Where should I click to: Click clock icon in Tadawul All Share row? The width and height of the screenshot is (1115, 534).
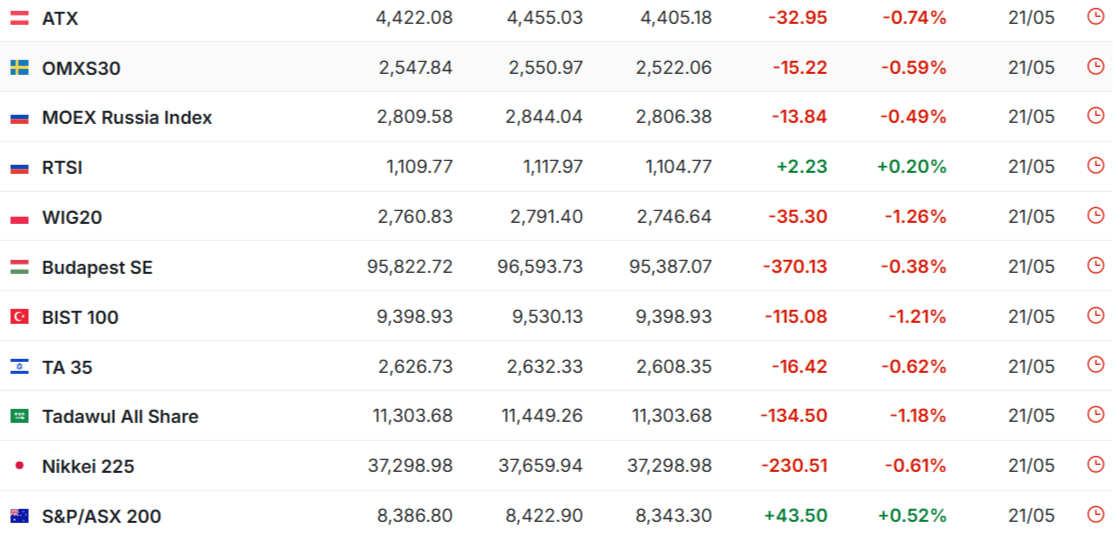[x=1095, y=414]
